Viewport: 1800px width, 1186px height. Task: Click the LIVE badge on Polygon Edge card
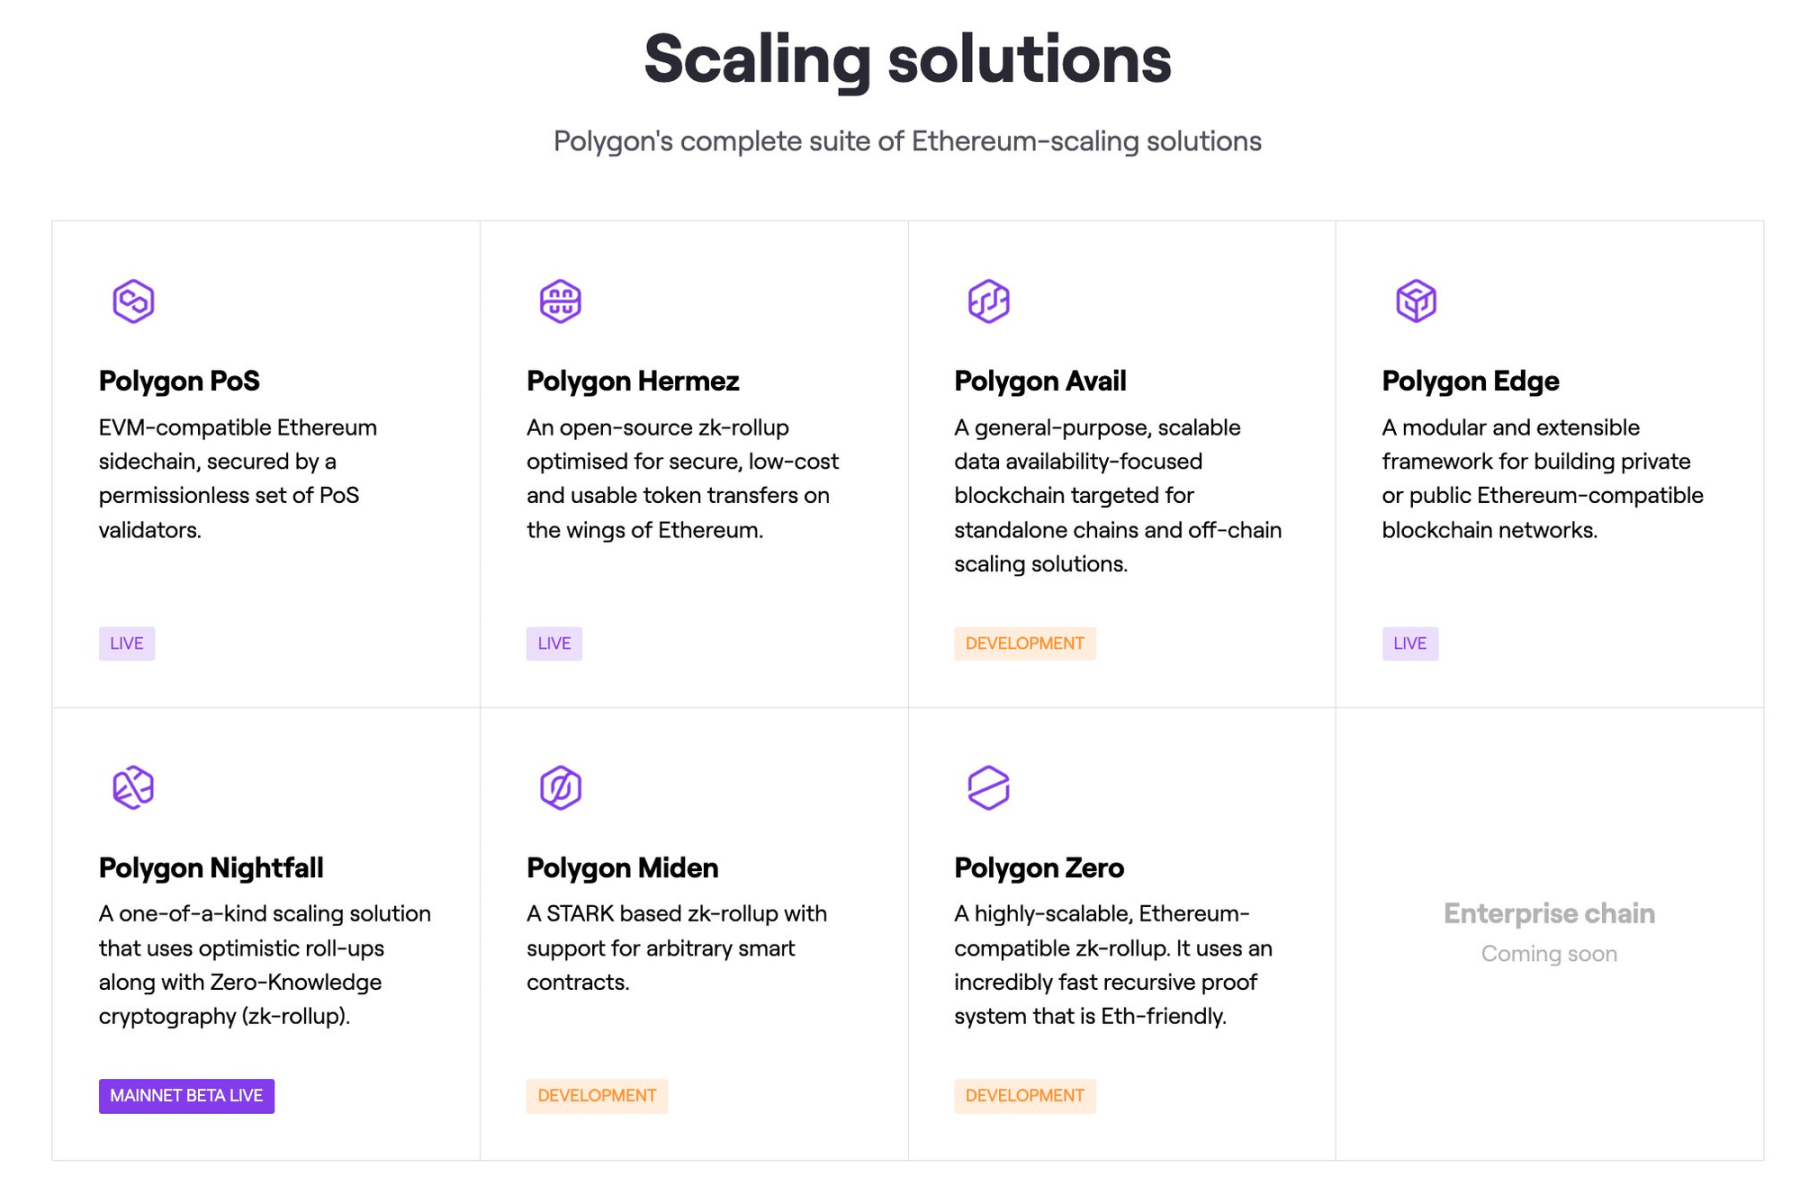pyautogui.click(x=1410, y=643)
